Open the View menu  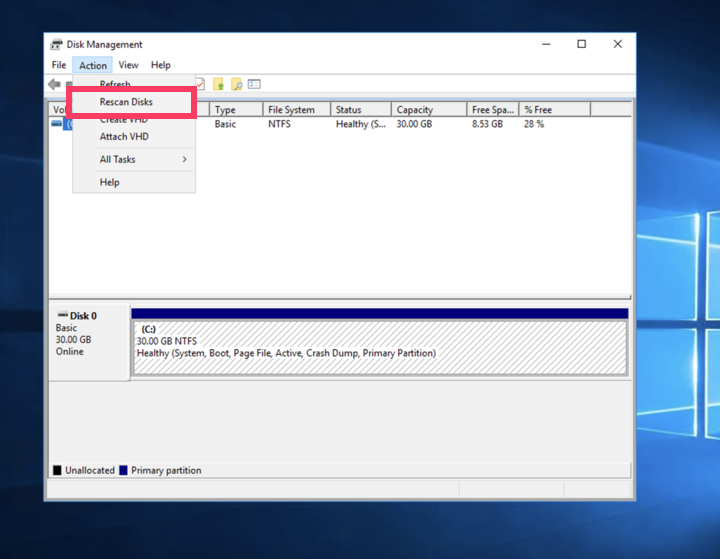[129, 65]
